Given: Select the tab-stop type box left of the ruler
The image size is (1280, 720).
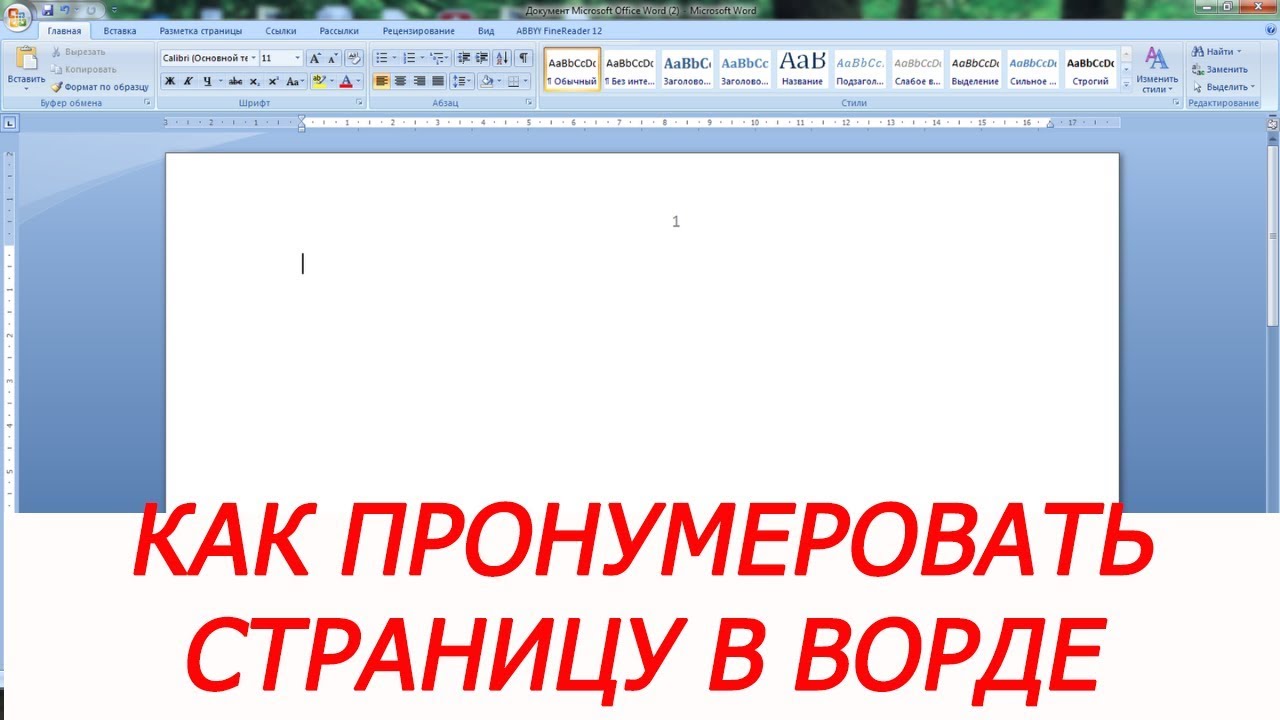Looking at the screenshot, I should pyautogui.click(x=10, y=123).
